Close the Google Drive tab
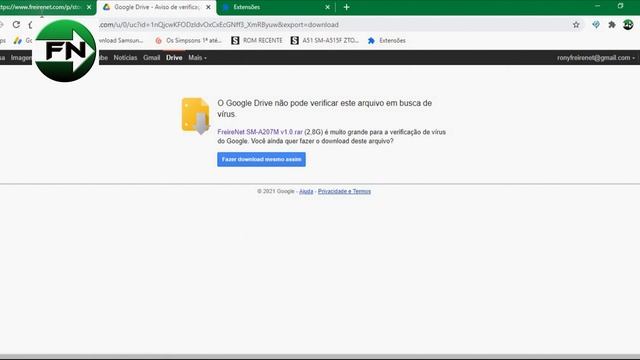640x360 pixels. point(208,7)
